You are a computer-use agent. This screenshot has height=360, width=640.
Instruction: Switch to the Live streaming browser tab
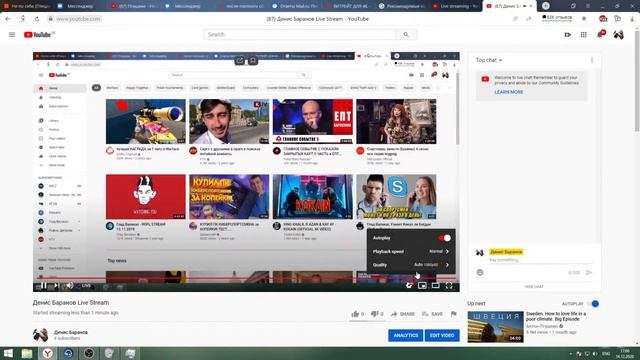click(x=456, y=6)
